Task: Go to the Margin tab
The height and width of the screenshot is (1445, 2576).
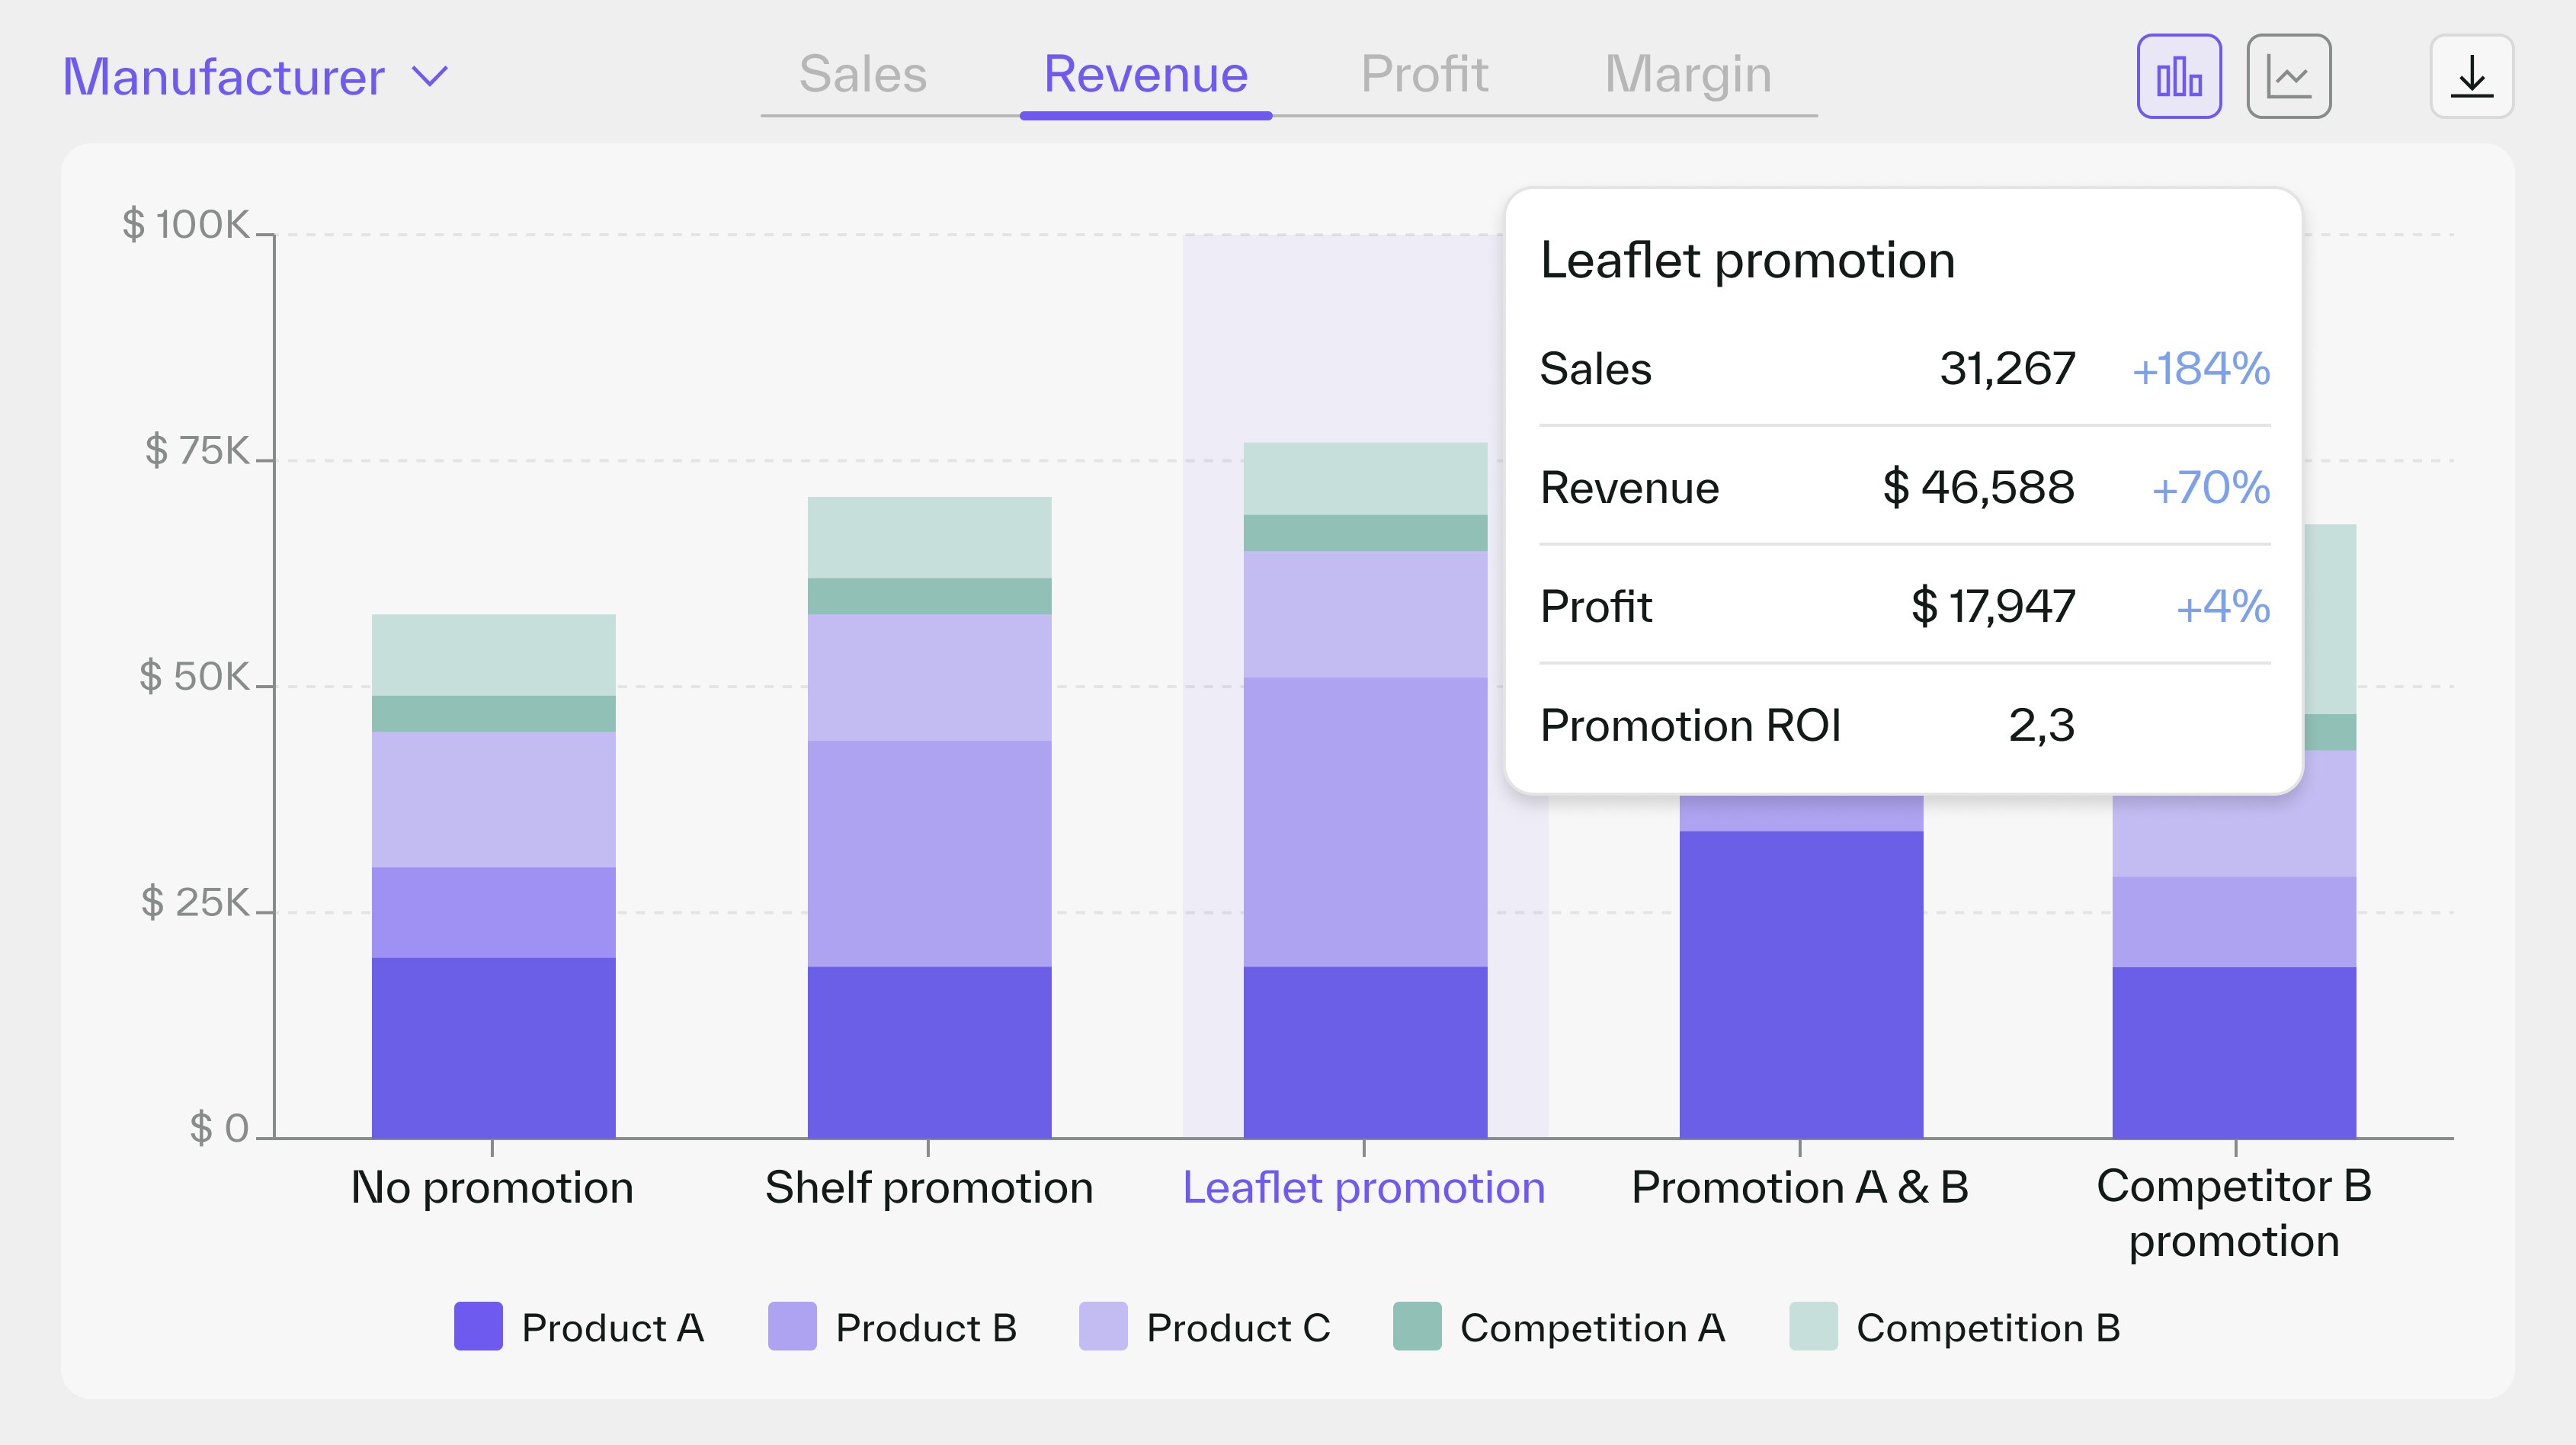Action: pyautogui.click(x=1688, y=74)
